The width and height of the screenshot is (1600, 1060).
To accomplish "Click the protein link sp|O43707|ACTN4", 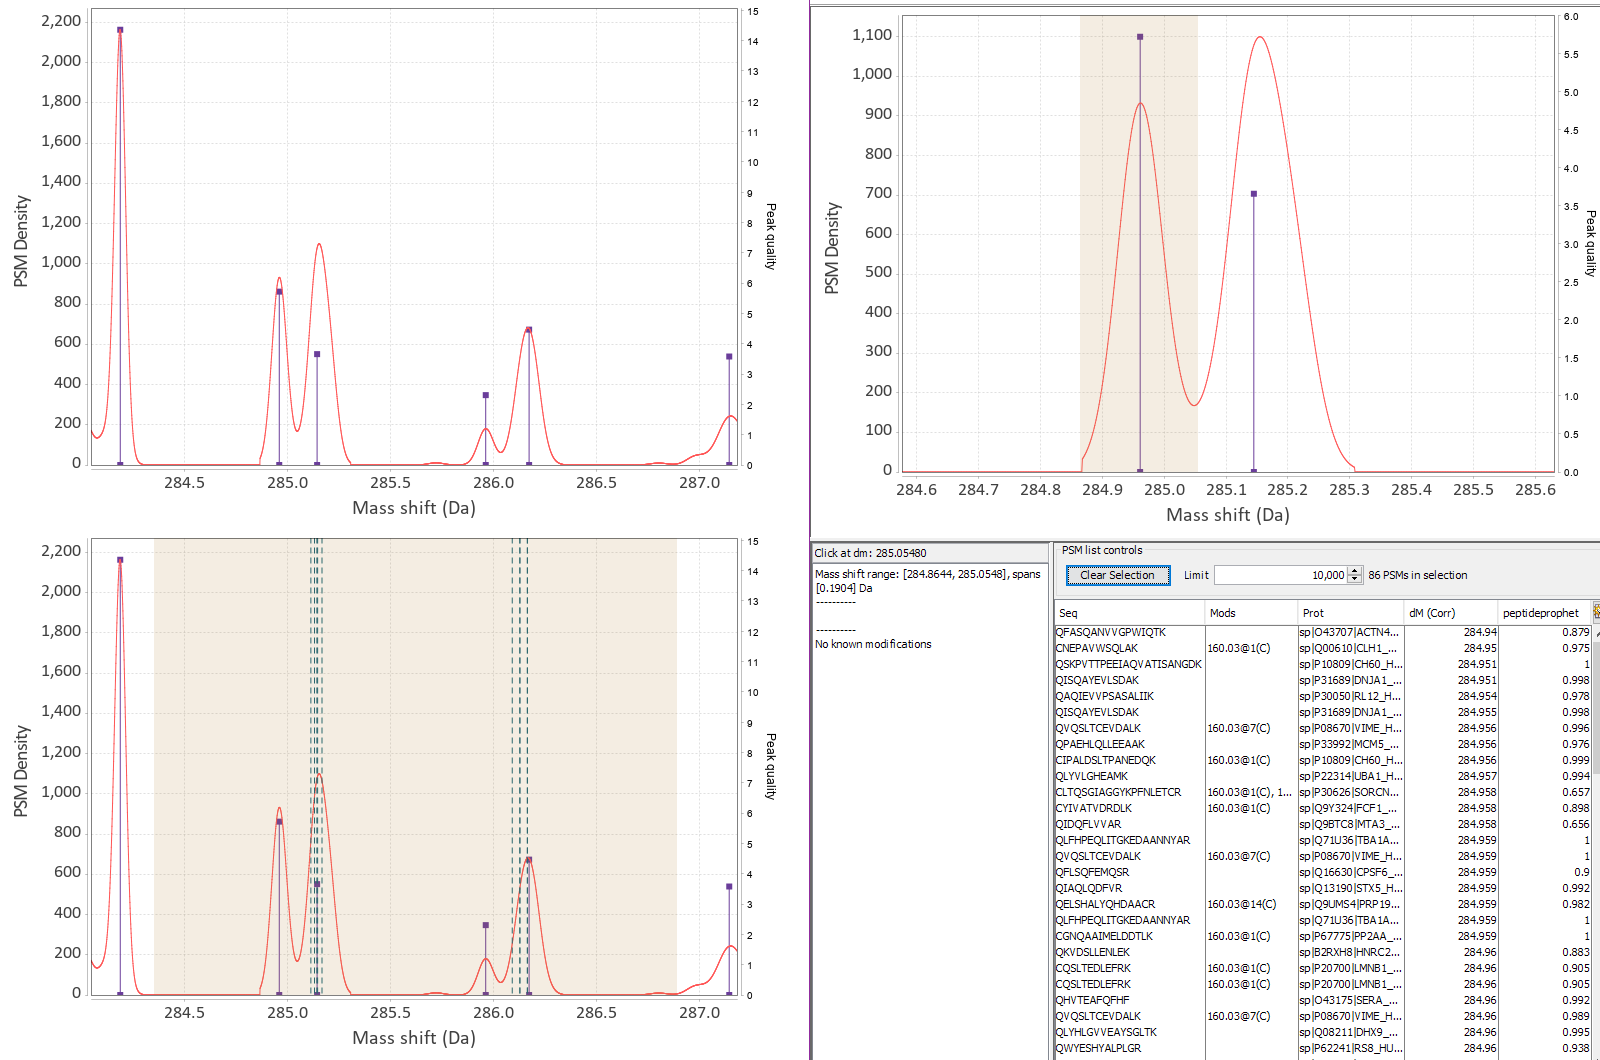I will (x=1347, y=632).
